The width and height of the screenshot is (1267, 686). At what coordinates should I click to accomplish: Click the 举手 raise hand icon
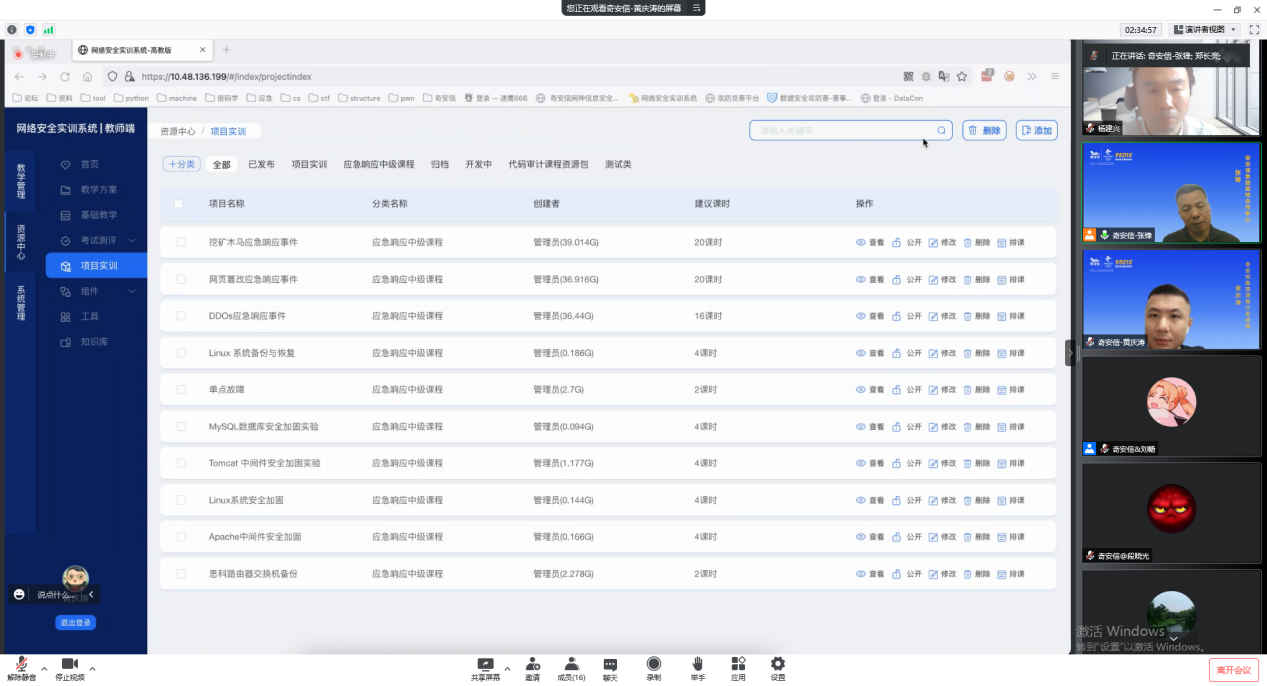[x=697, y=663]
